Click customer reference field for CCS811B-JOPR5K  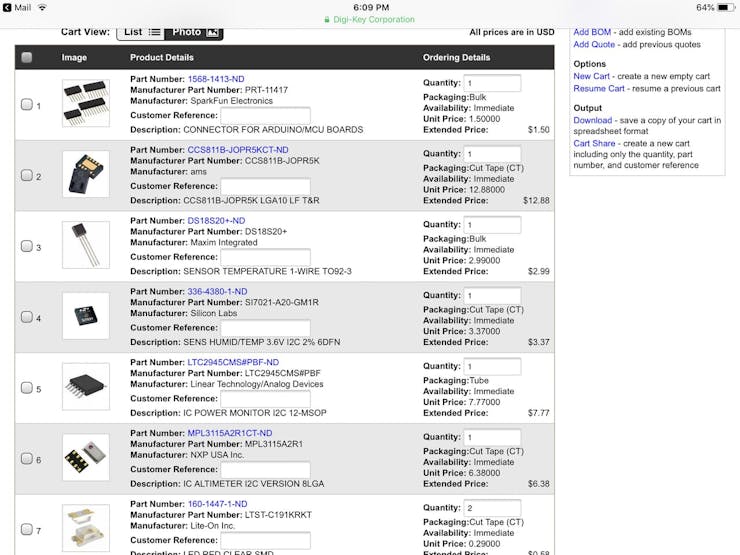pos(266,186)
